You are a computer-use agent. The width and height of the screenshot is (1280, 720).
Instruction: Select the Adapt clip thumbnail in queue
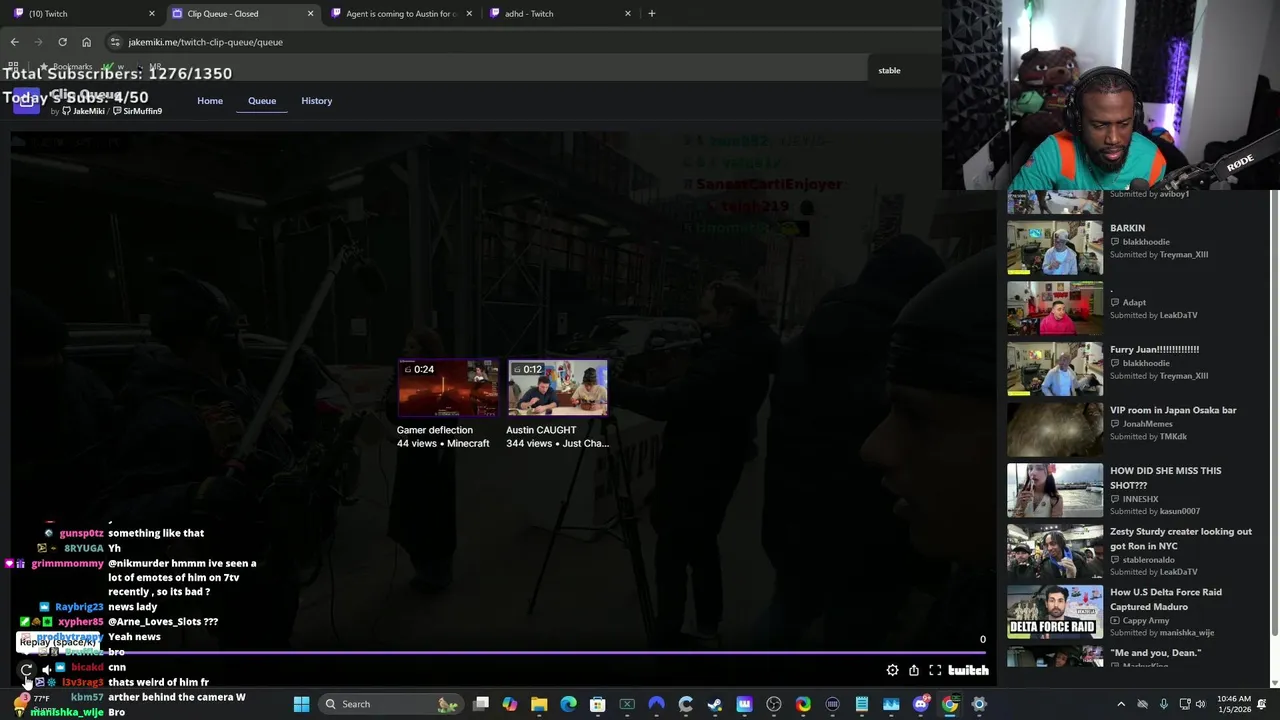[1055, 309]
